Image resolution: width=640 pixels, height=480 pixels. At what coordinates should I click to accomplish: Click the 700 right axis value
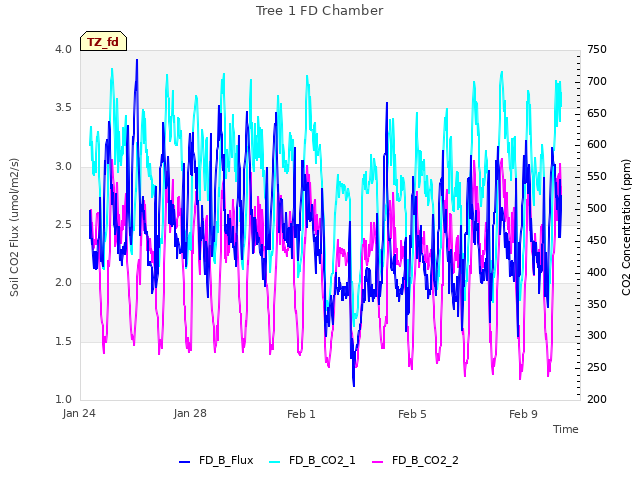[597, 81]
